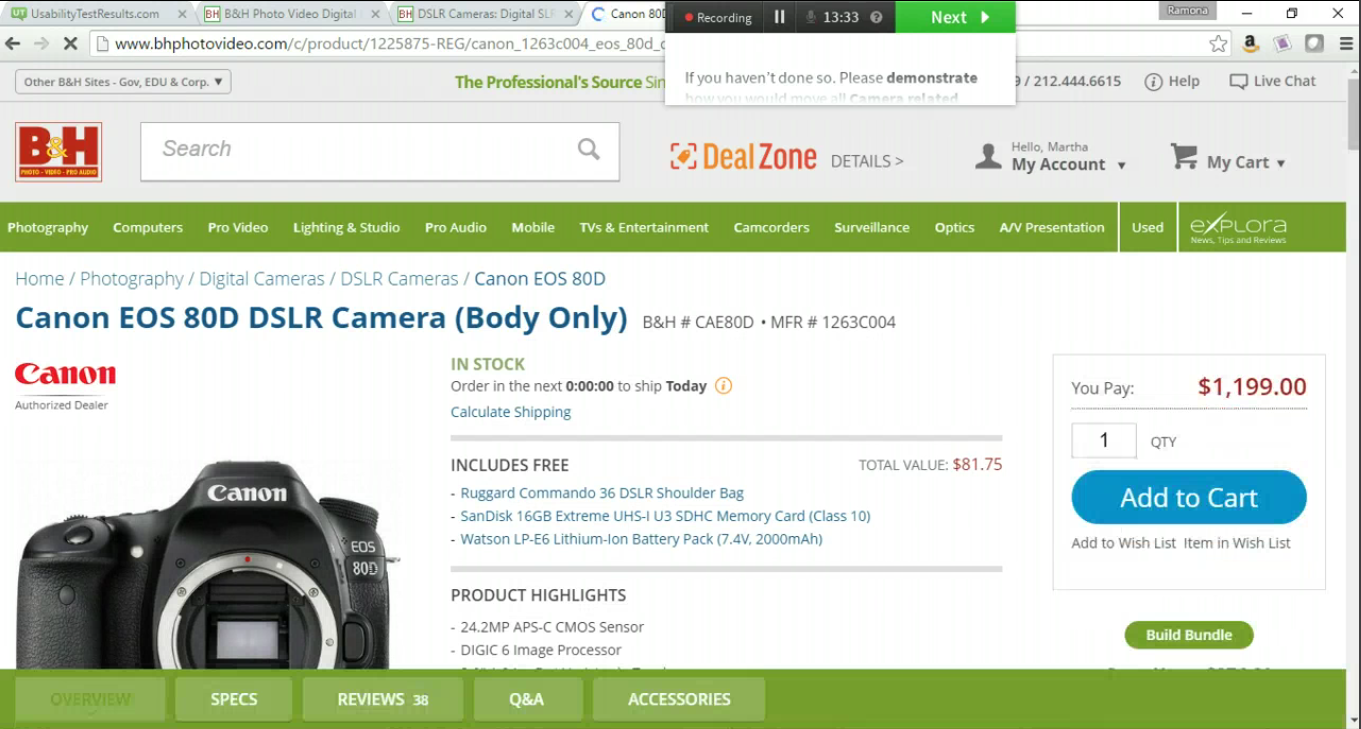Click the My Account person icon
The width and height of the screenshot is (1361, 729).
click(x=988, y=157)
